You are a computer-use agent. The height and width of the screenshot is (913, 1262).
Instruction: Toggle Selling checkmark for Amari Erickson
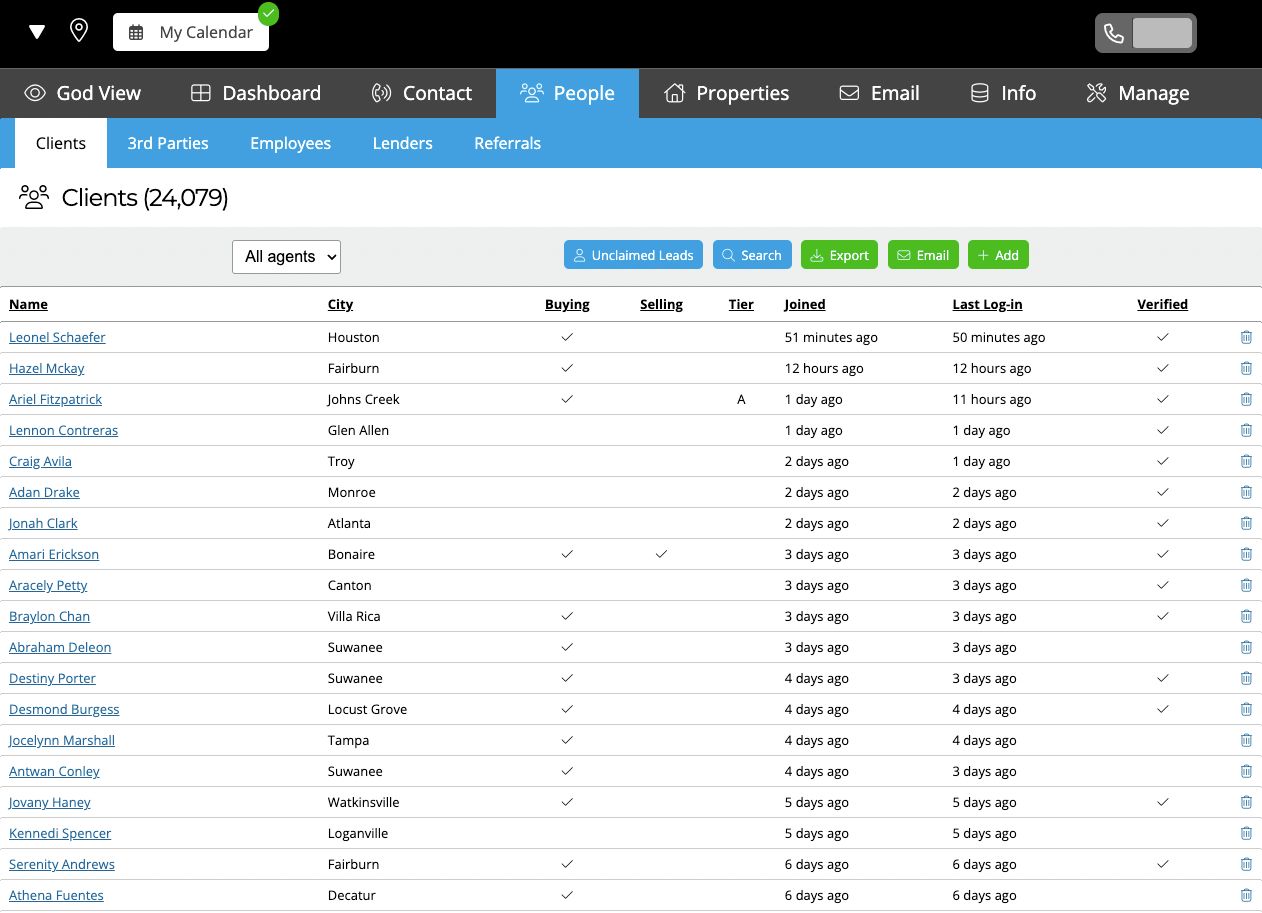(661, 555)
